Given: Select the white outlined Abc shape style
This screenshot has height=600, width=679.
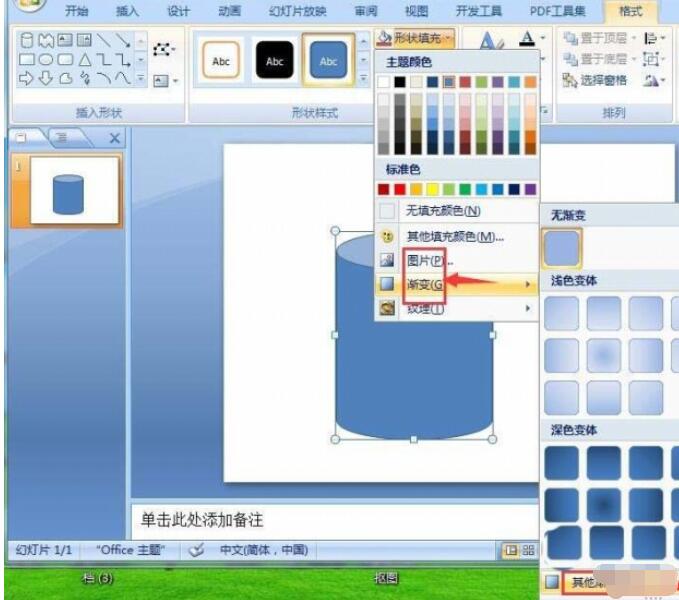Looking at the screenshot, I should (221, 61).
